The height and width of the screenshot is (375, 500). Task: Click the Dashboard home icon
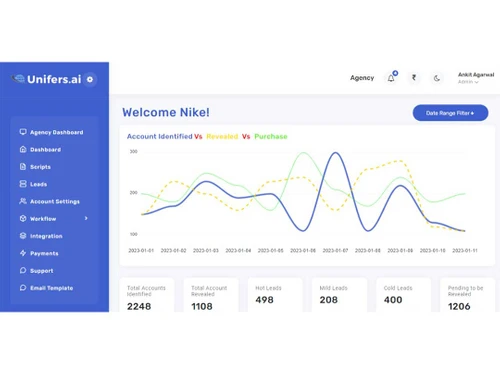[x=23, y=149]
